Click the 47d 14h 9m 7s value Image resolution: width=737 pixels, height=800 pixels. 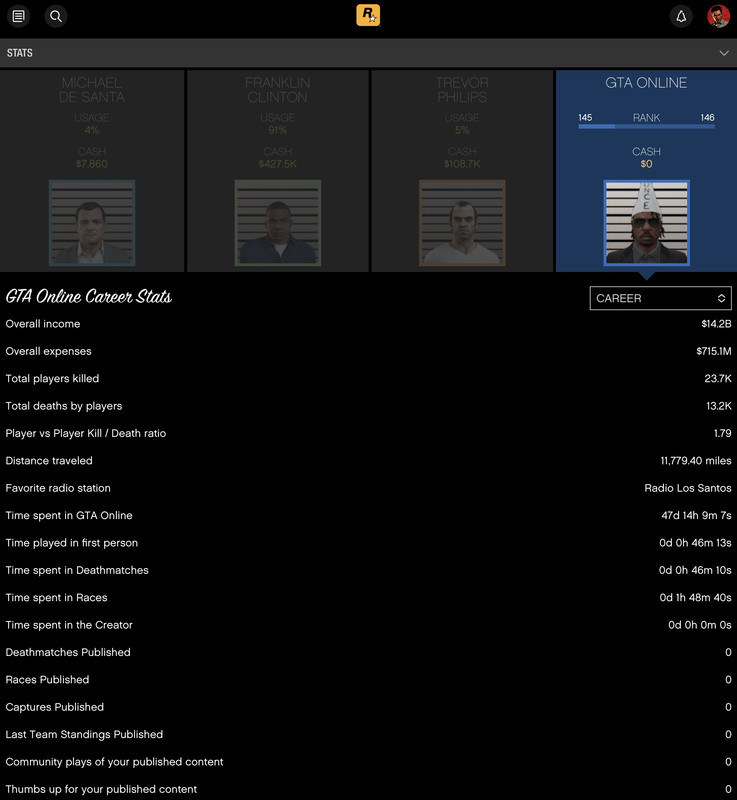(x=696, y=516)
